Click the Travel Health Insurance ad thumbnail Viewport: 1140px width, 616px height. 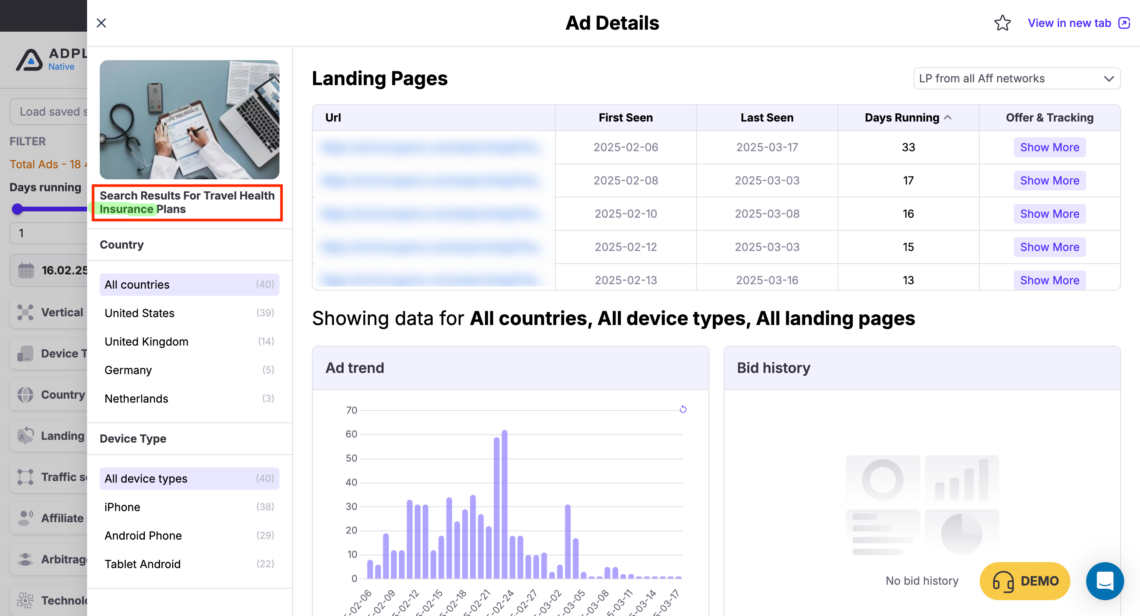(189, 120)
